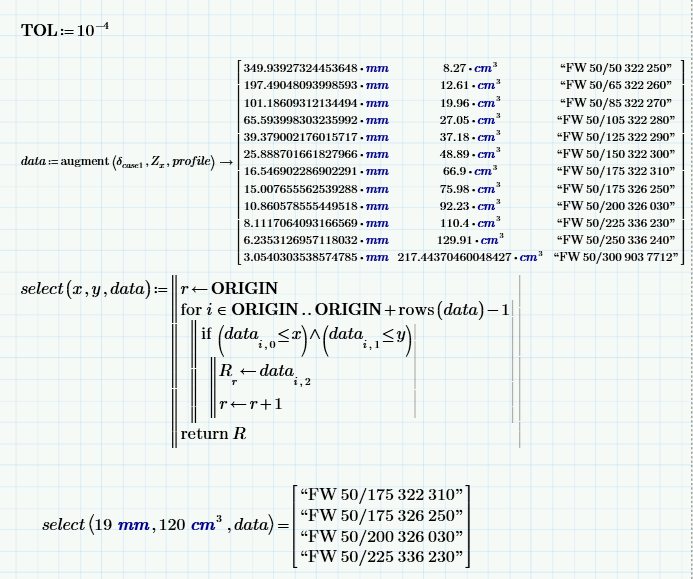This screenshot has width=693, height=579.
Task: Select the 66.9 cm³ entry
Action: 470,171
